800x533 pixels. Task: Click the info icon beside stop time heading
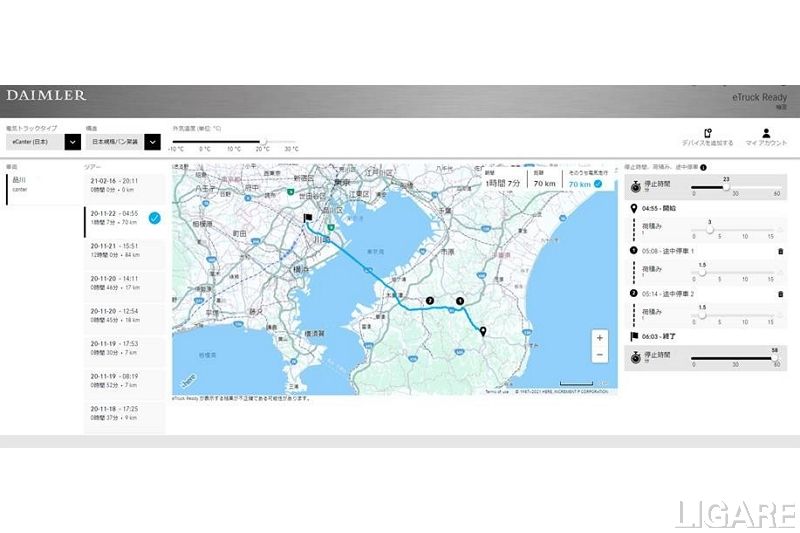[704, 167]
